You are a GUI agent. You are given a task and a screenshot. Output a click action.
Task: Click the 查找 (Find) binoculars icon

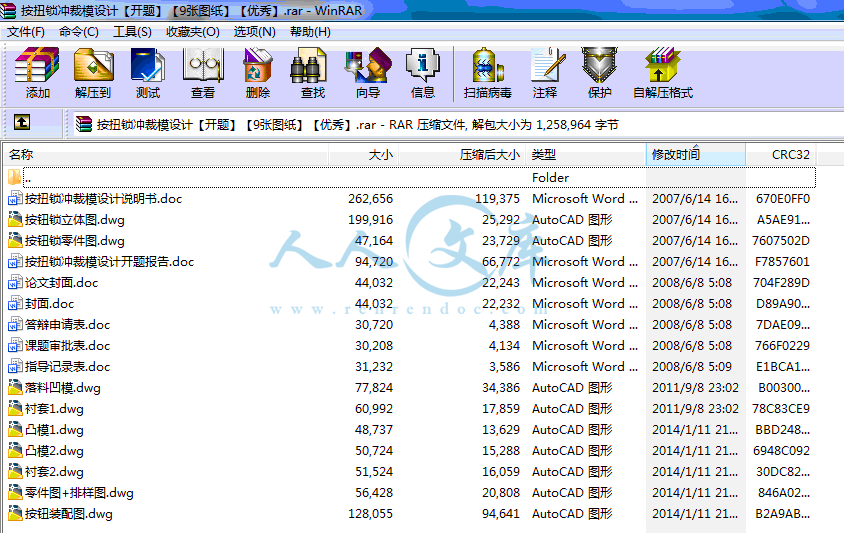(308, 65)
